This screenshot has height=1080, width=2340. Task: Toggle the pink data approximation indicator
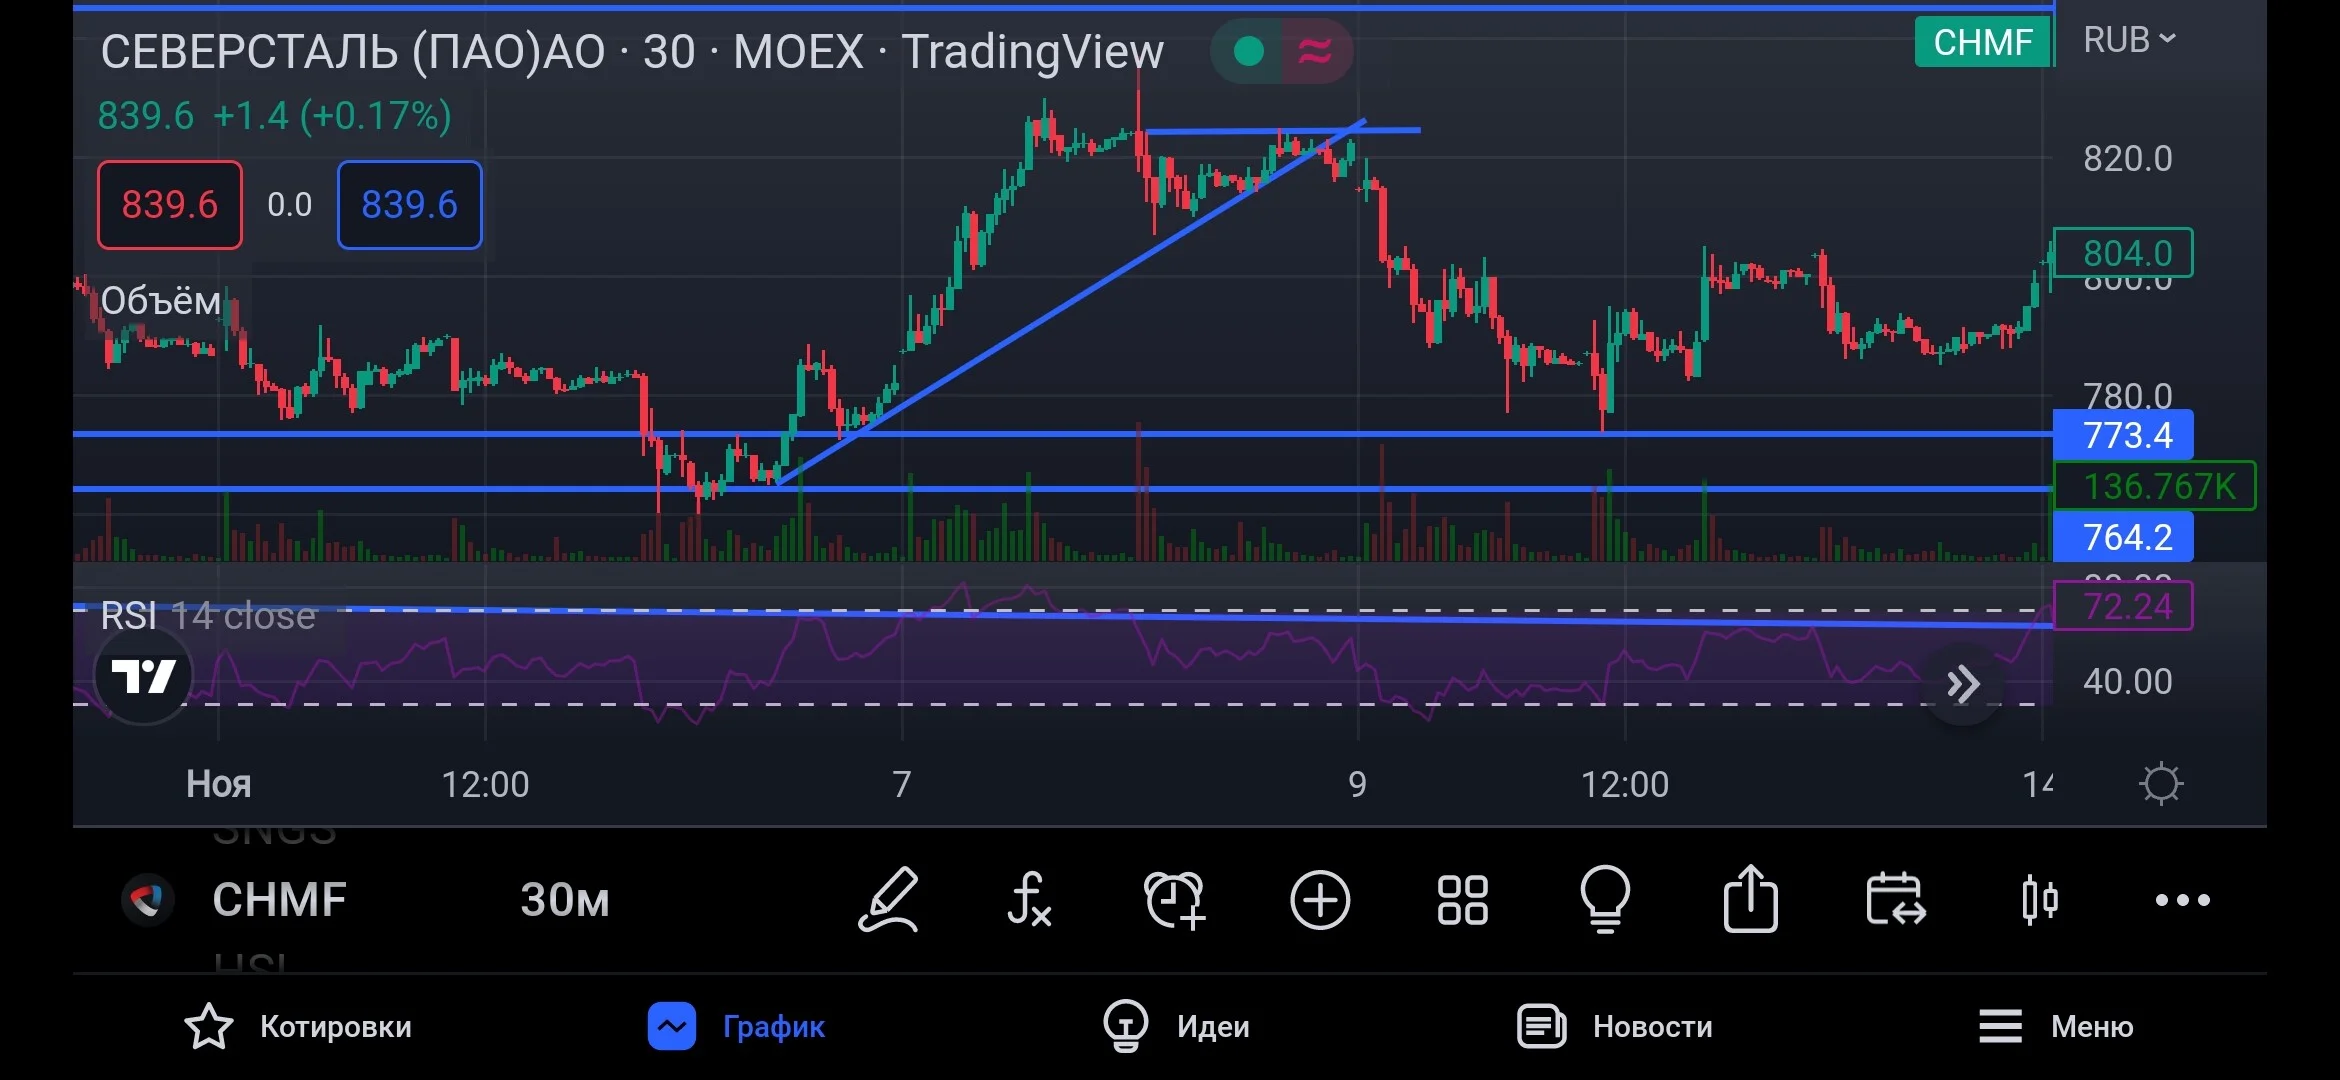click(x=1316, y=51)
